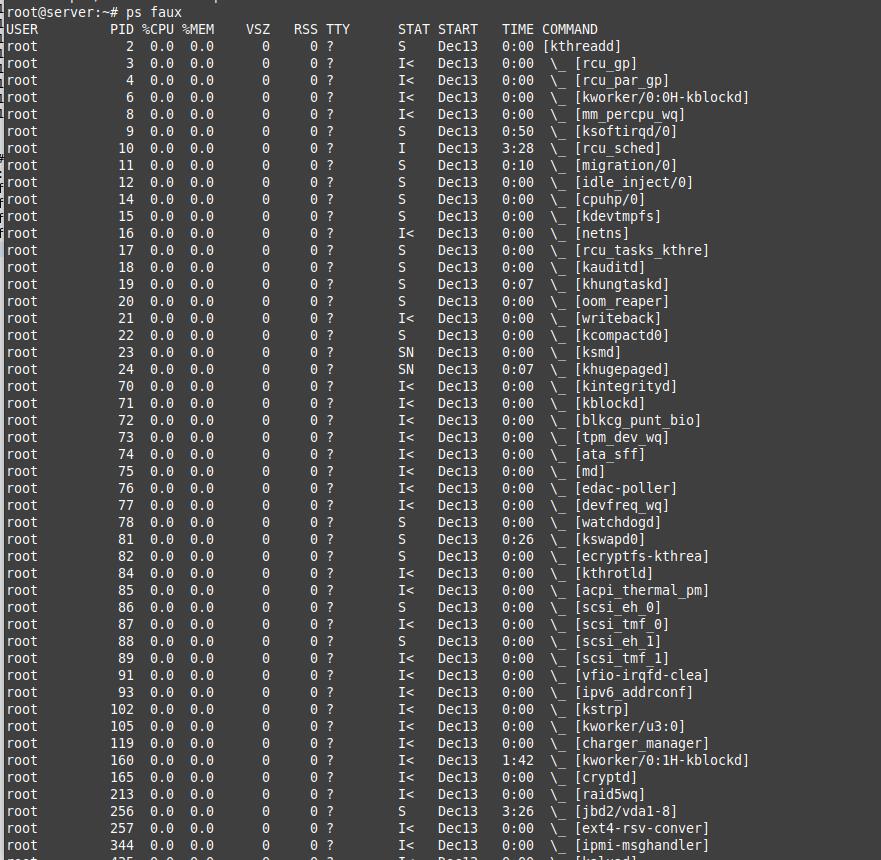The image size is (881, 860).
Task: Click the [watchdogd] process name
Action: coord(617,522)
